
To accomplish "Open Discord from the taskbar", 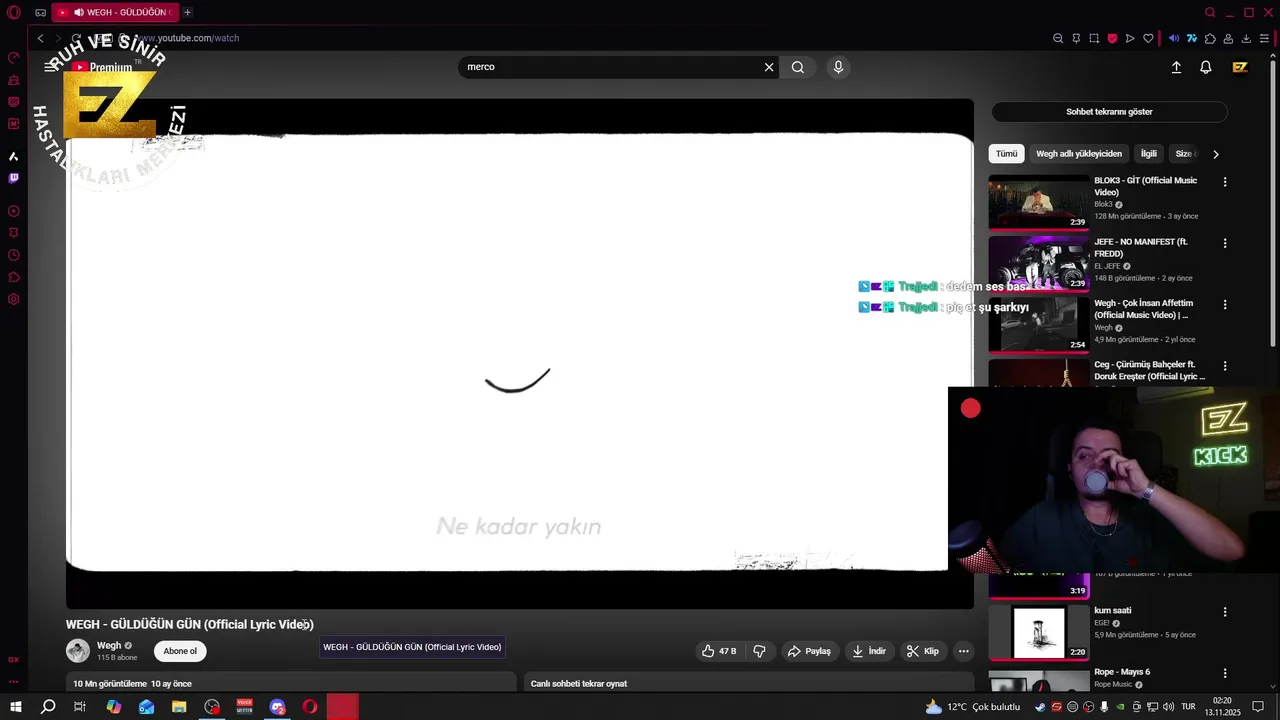I will [277, 707].
